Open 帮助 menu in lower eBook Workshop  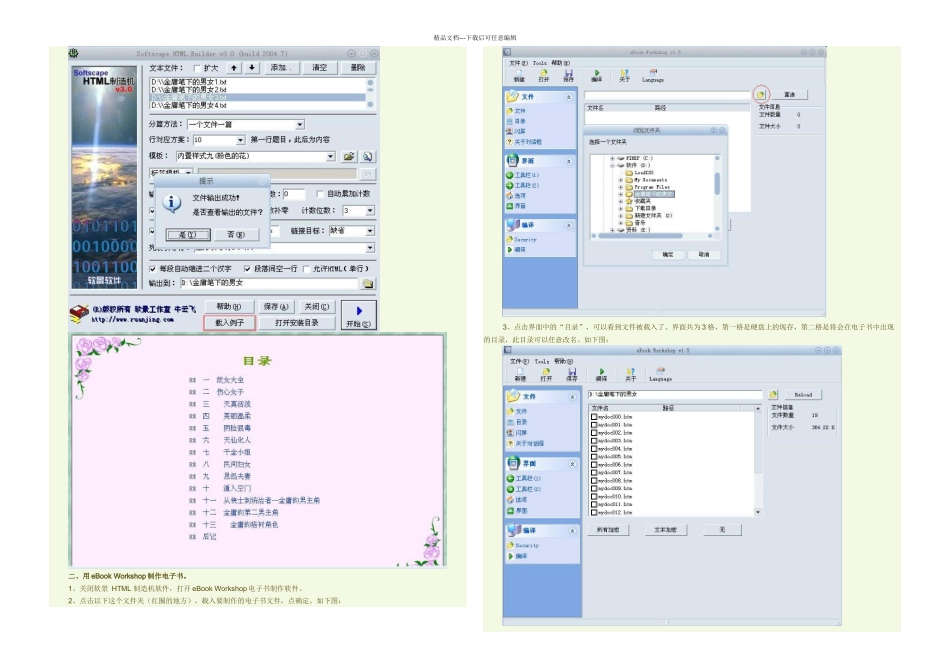(x=562, y=361)
